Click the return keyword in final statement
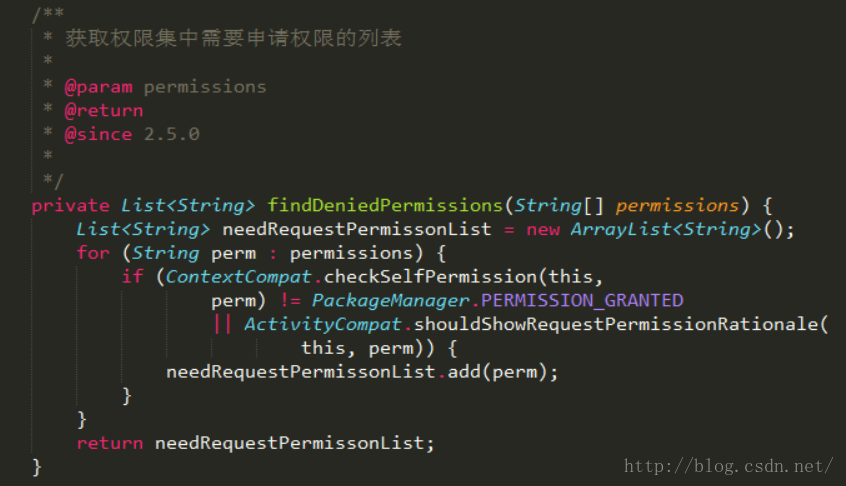 (x=110, y=443)
